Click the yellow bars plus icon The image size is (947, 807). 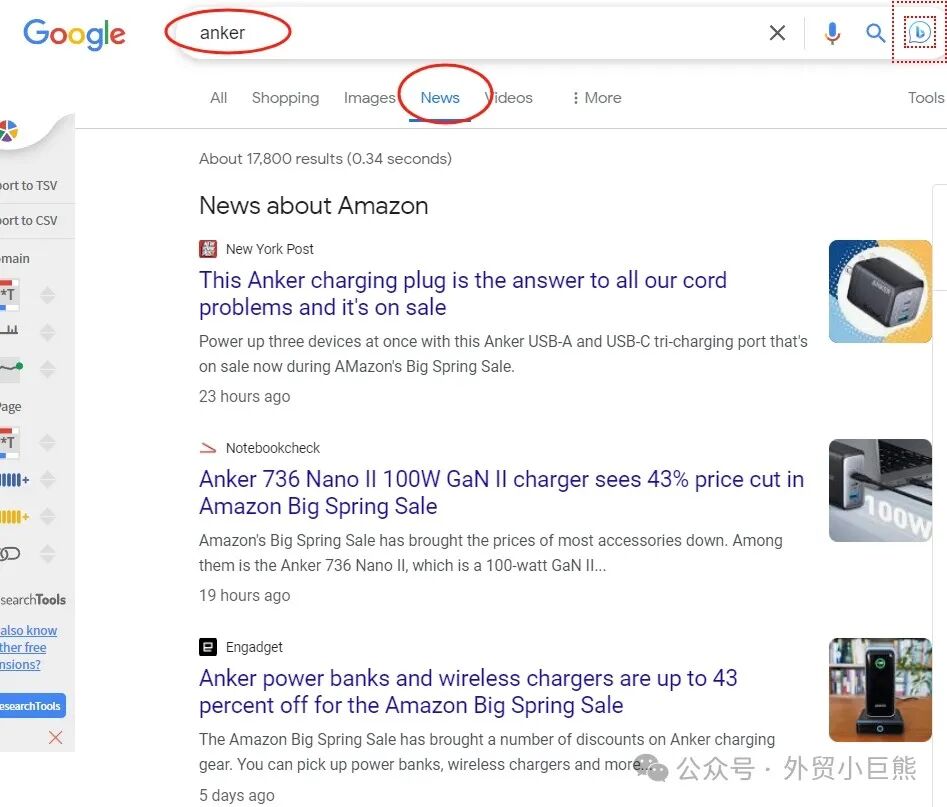point(14,517)
